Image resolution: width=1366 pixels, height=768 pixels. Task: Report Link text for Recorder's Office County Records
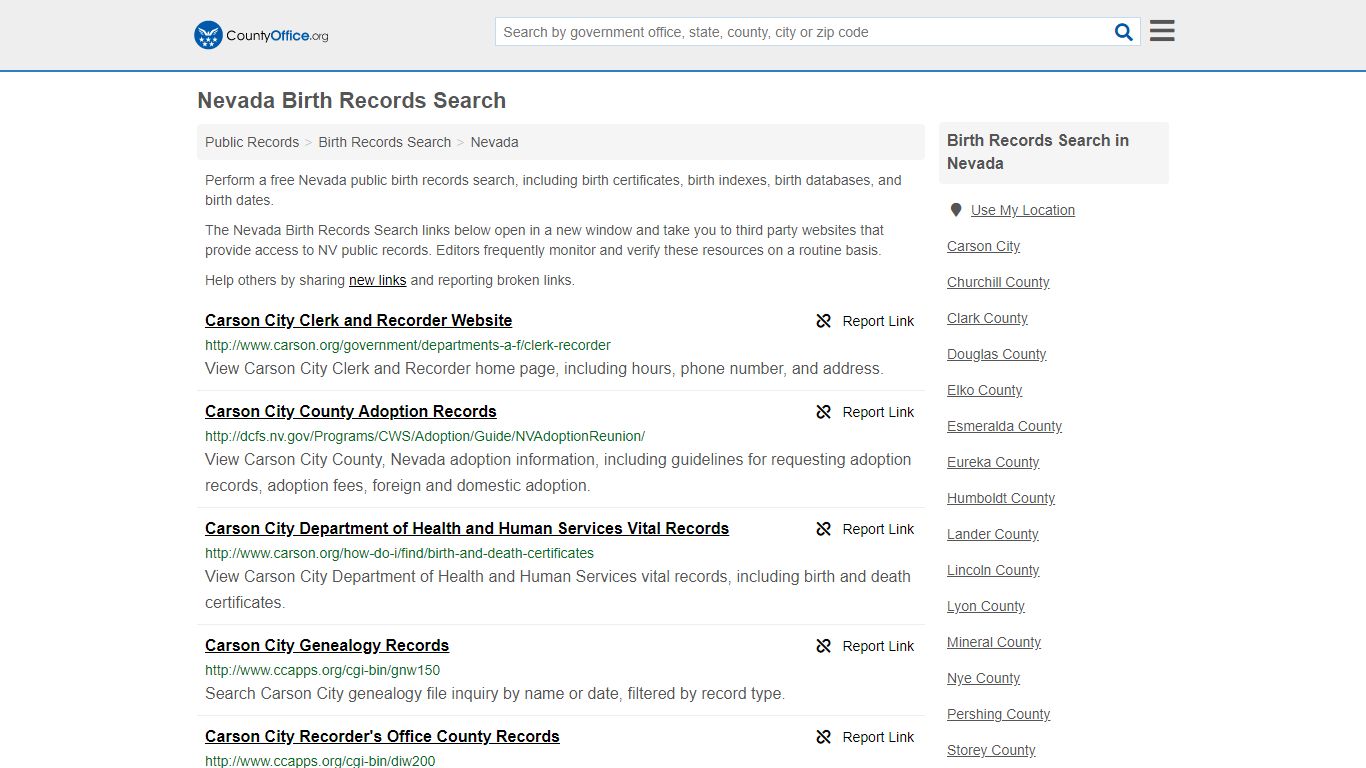(x=878, y=737)
